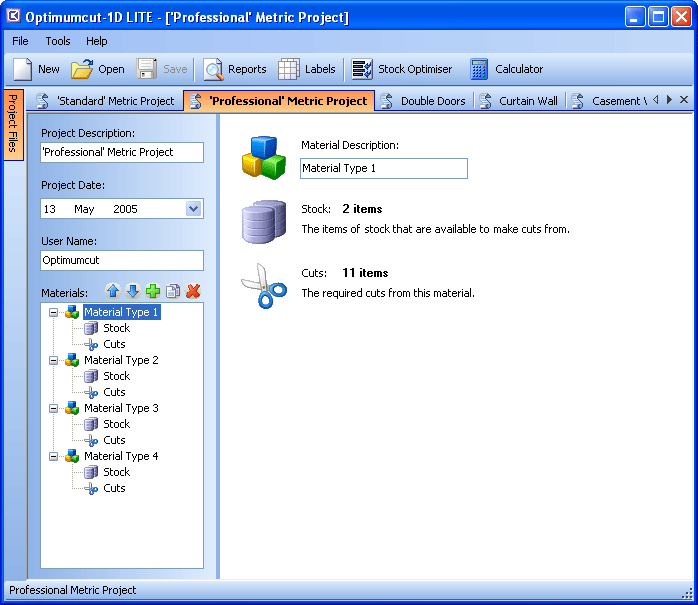698x605 pixels.
Task: Add a new material with the green plus
Action: [153, 291]
